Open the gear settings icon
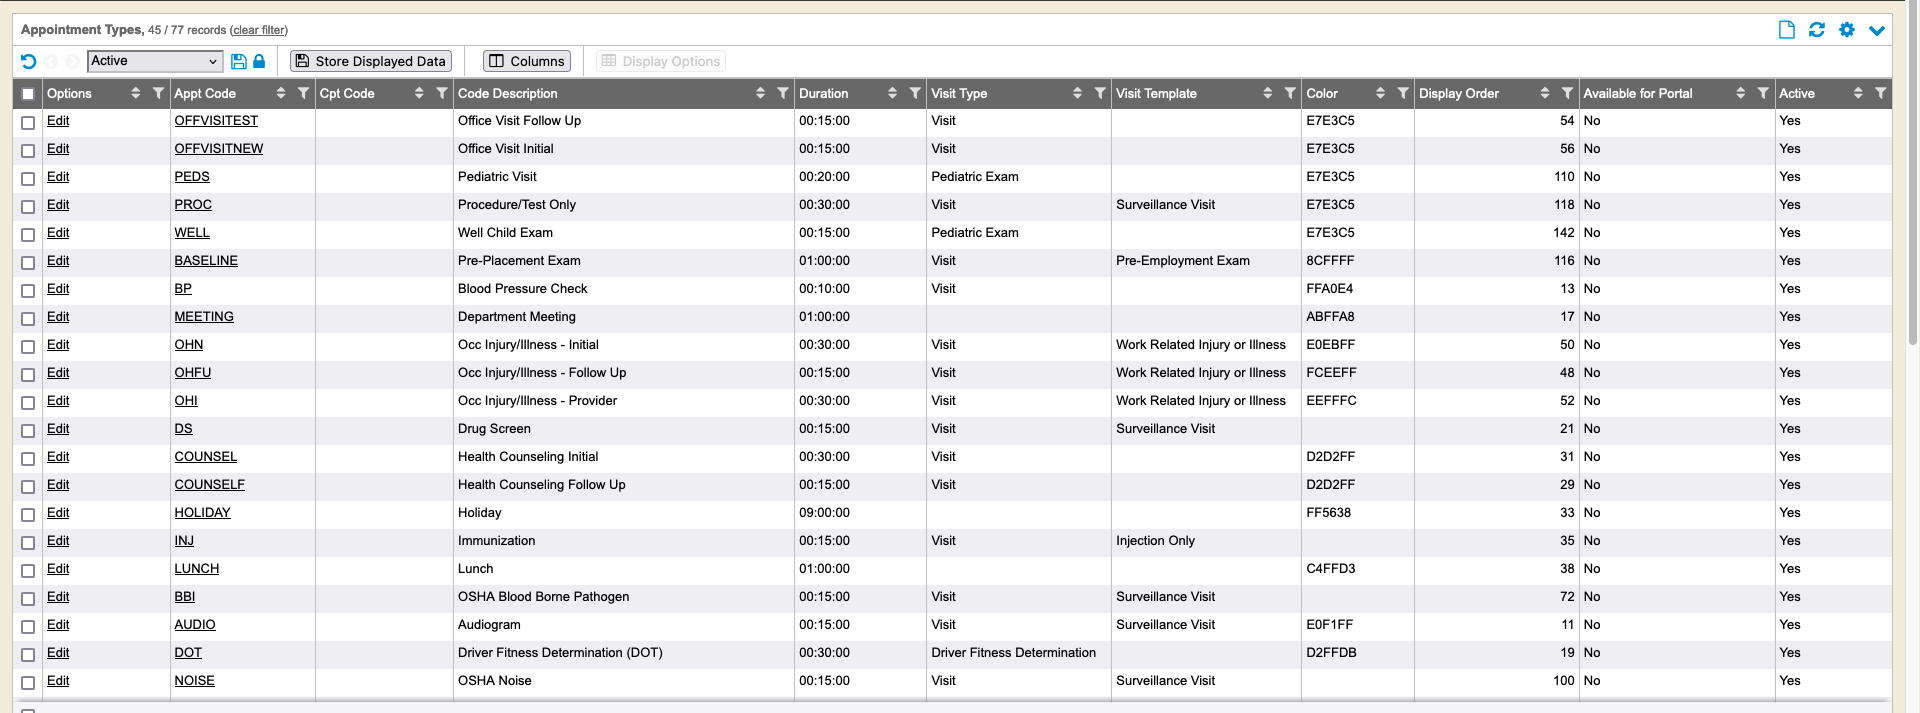This screenshot has width=1920, height=713. point(1846,30)
